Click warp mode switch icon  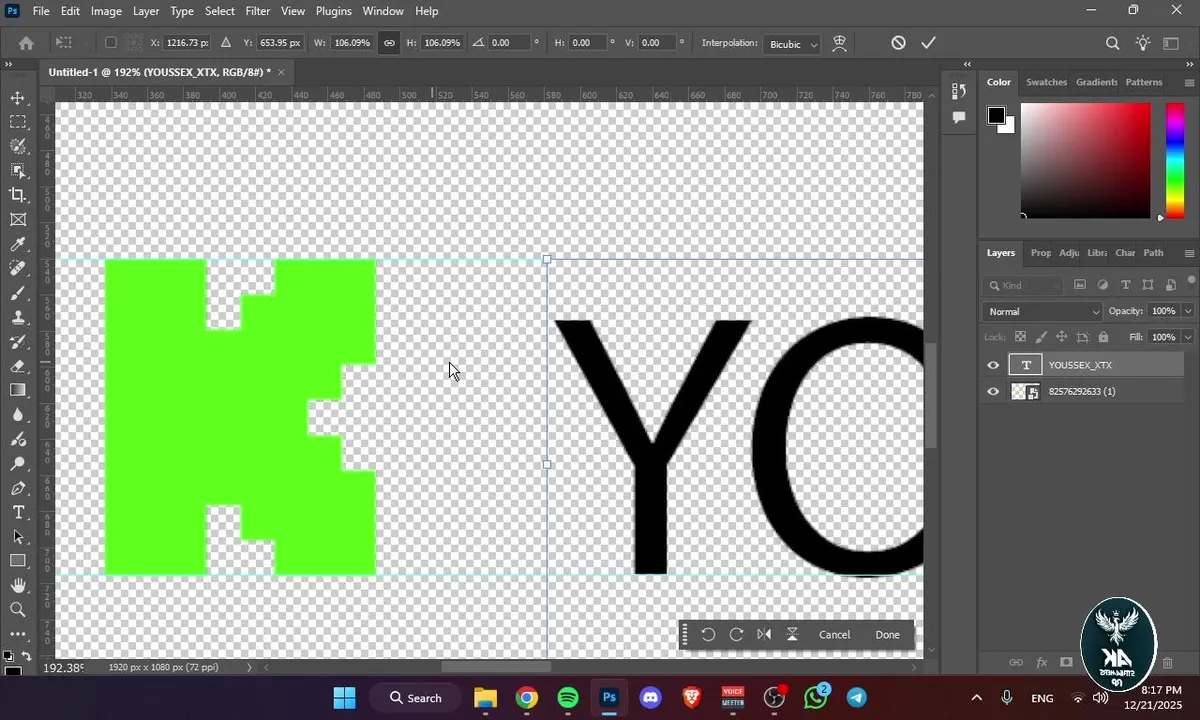pyautogui.click(x=840, y=43)
